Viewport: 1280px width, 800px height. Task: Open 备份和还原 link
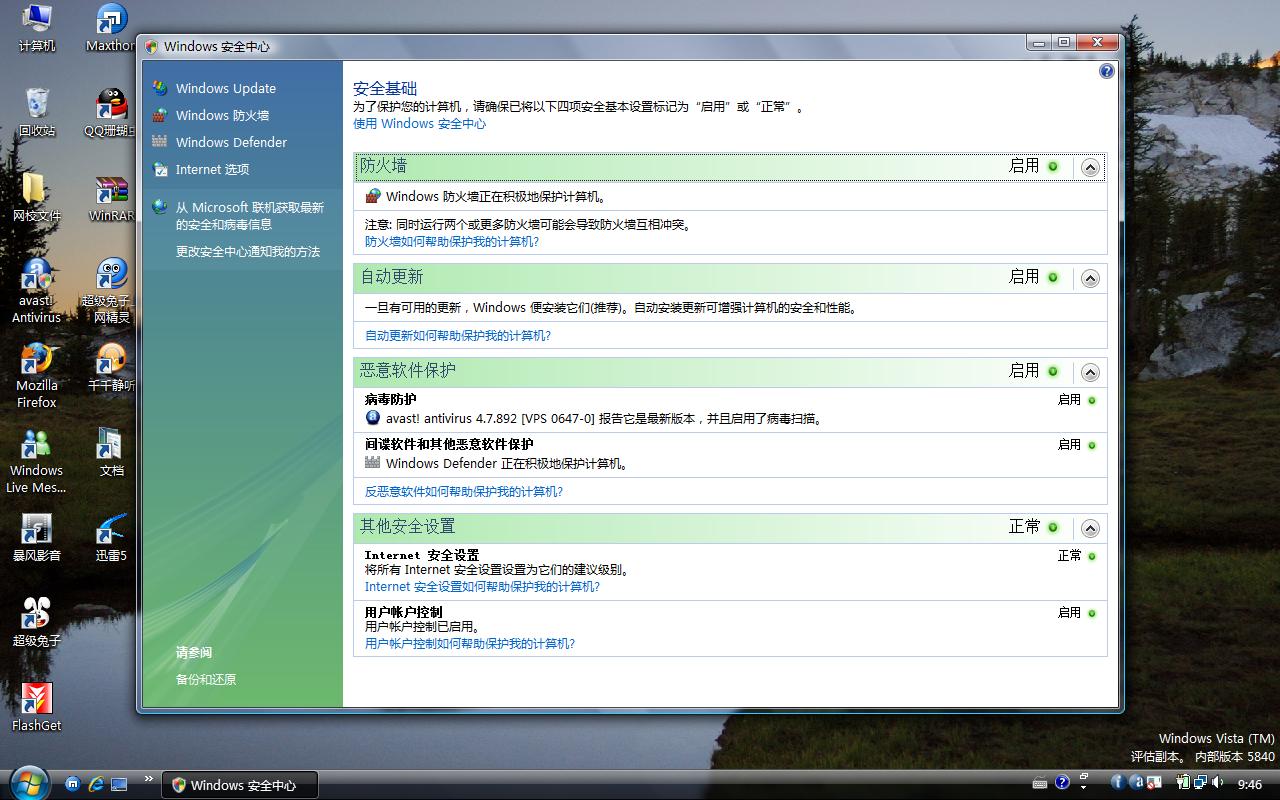pyautogui.click(x=206, y=679)
